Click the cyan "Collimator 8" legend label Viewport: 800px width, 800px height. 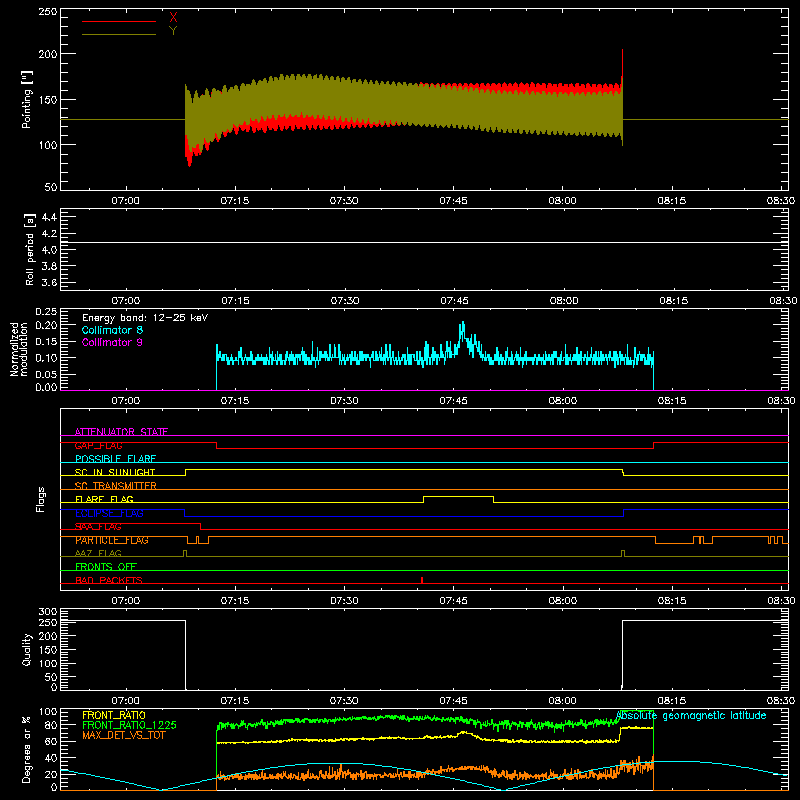click(112, 330)
